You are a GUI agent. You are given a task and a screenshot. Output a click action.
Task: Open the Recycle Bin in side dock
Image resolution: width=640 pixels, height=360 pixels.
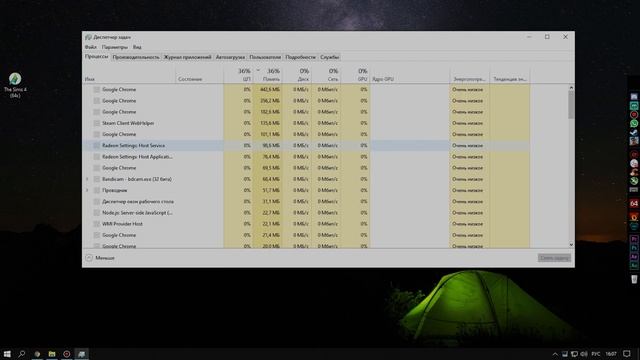634,279
